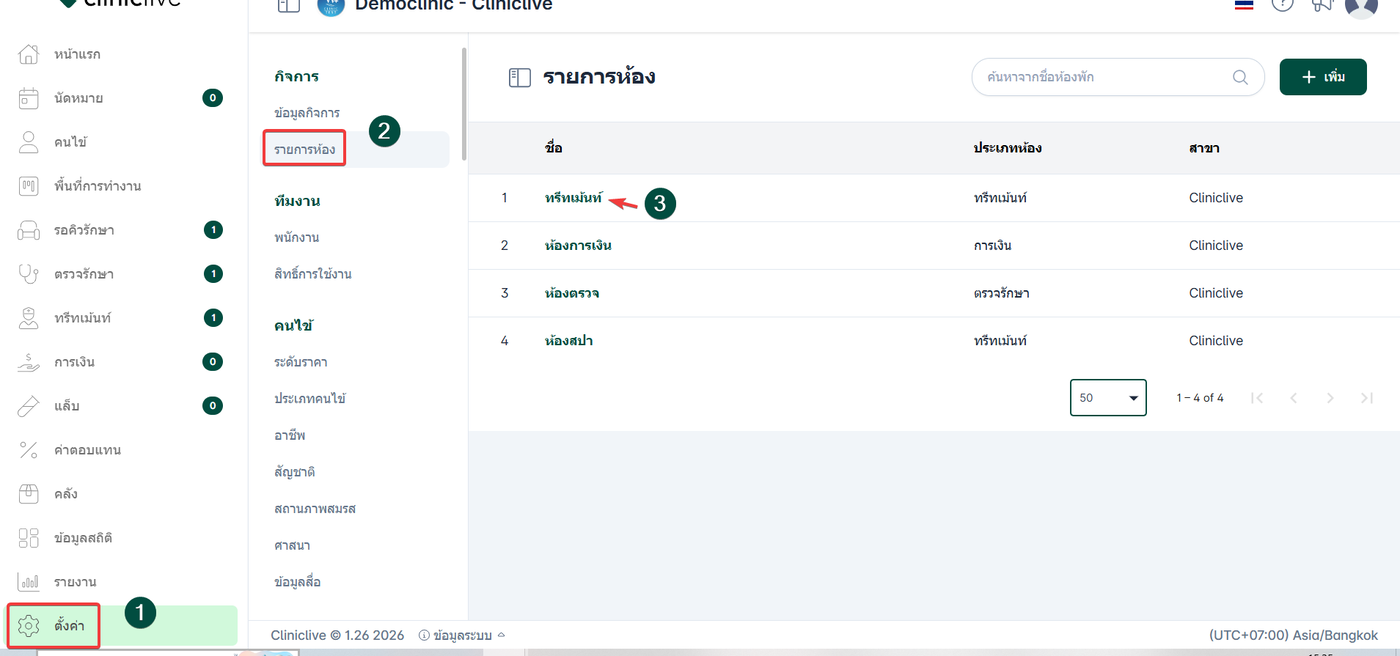The image size is (1400, 656).
Task: Click the นัดหมาย calendar icon
Action: coord(29,98)
